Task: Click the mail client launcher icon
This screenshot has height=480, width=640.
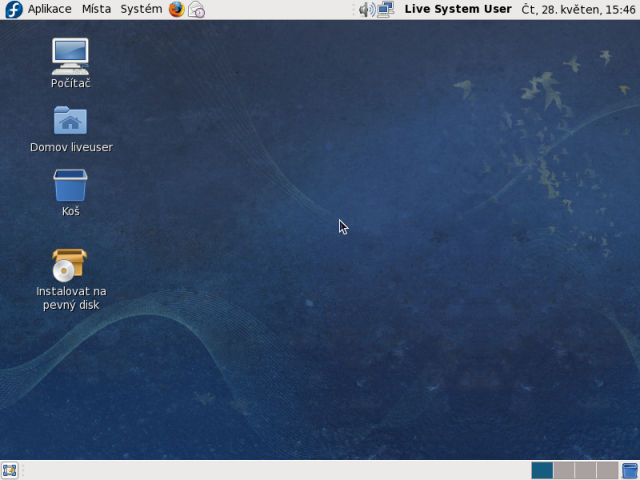Action: point(197,9)
